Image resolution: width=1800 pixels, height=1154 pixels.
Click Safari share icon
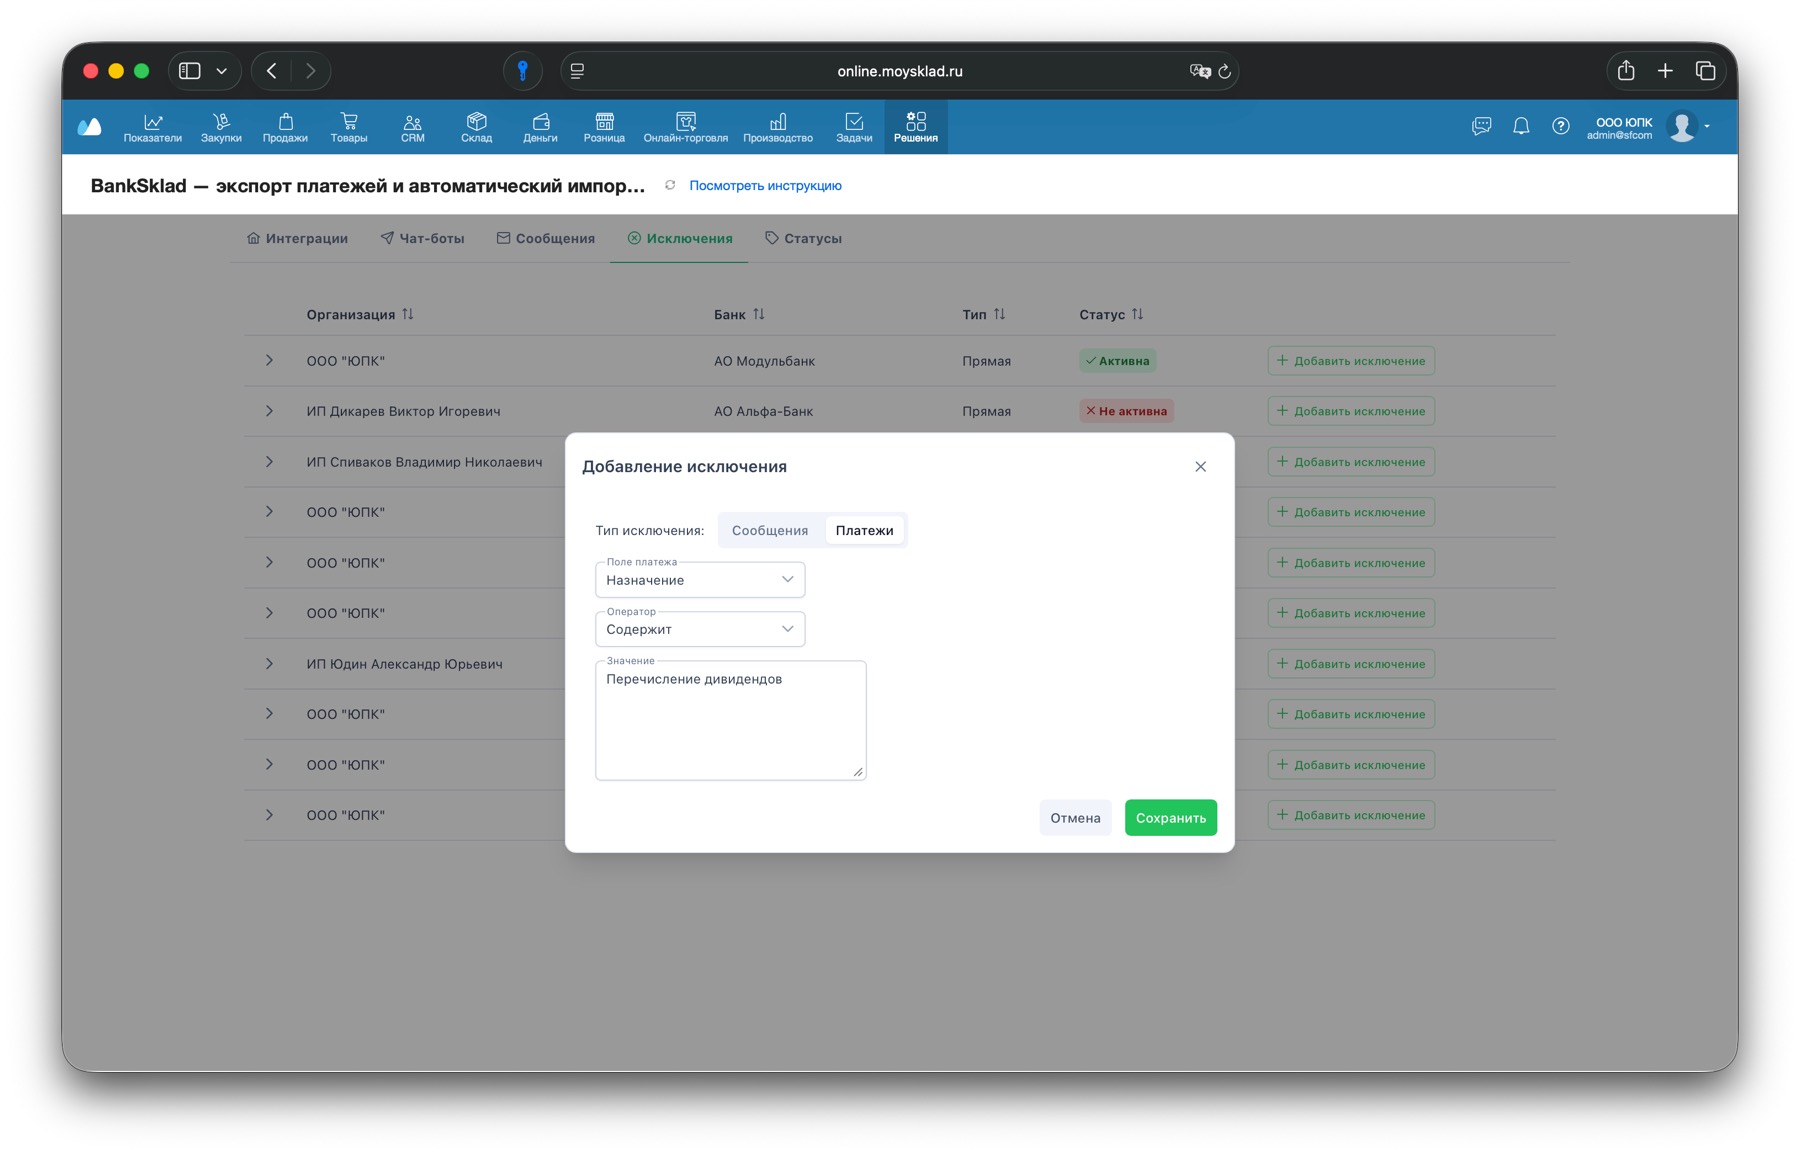tap(1626, 70)
